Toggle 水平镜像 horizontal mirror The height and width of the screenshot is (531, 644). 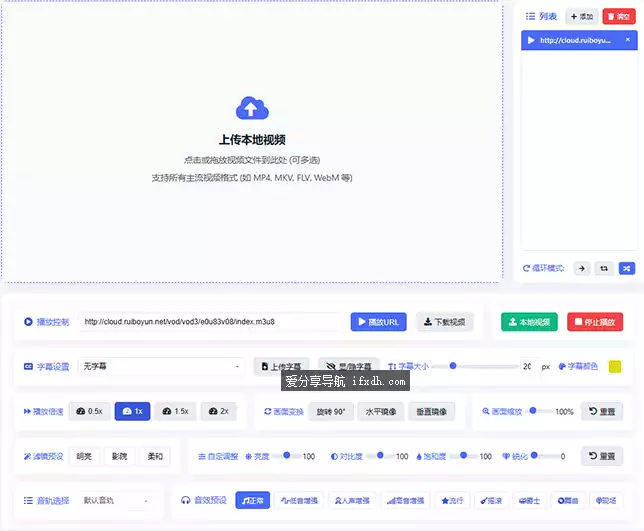381,411
